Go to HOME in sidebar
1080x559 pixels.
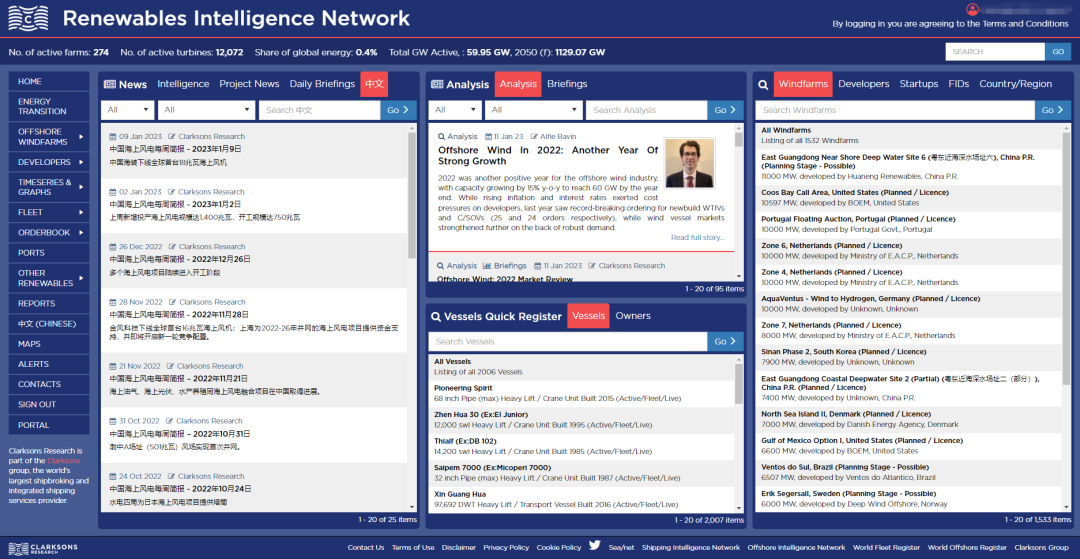[49, 81]
